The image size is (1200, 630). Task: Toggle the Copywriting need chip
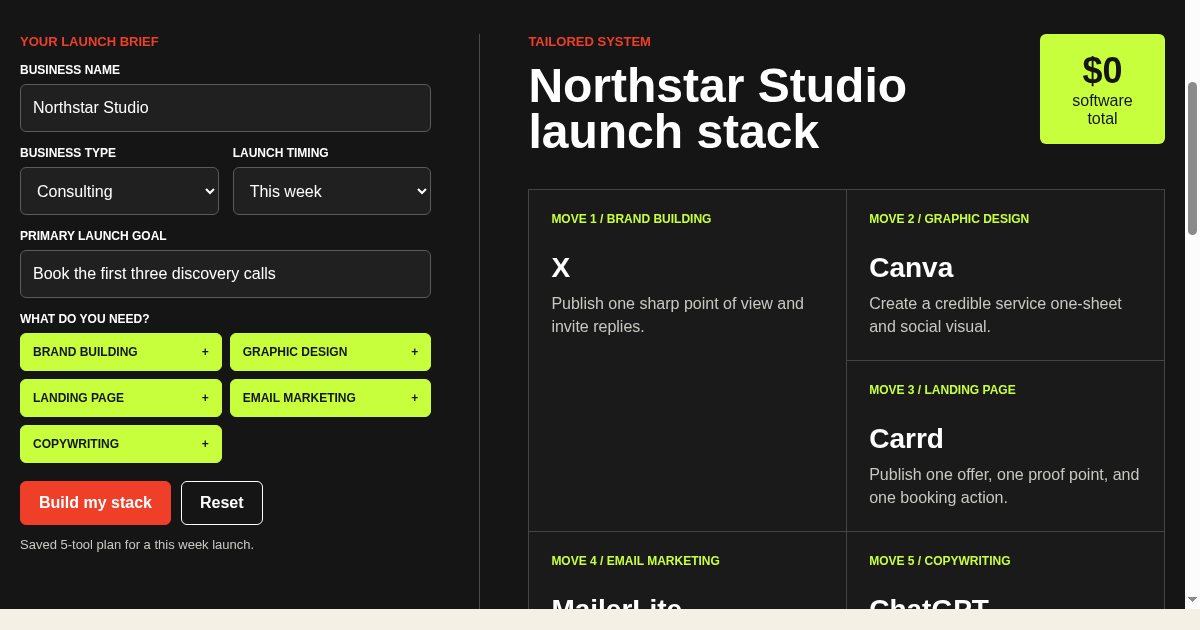pyautogui.click(x=121, y=444)
